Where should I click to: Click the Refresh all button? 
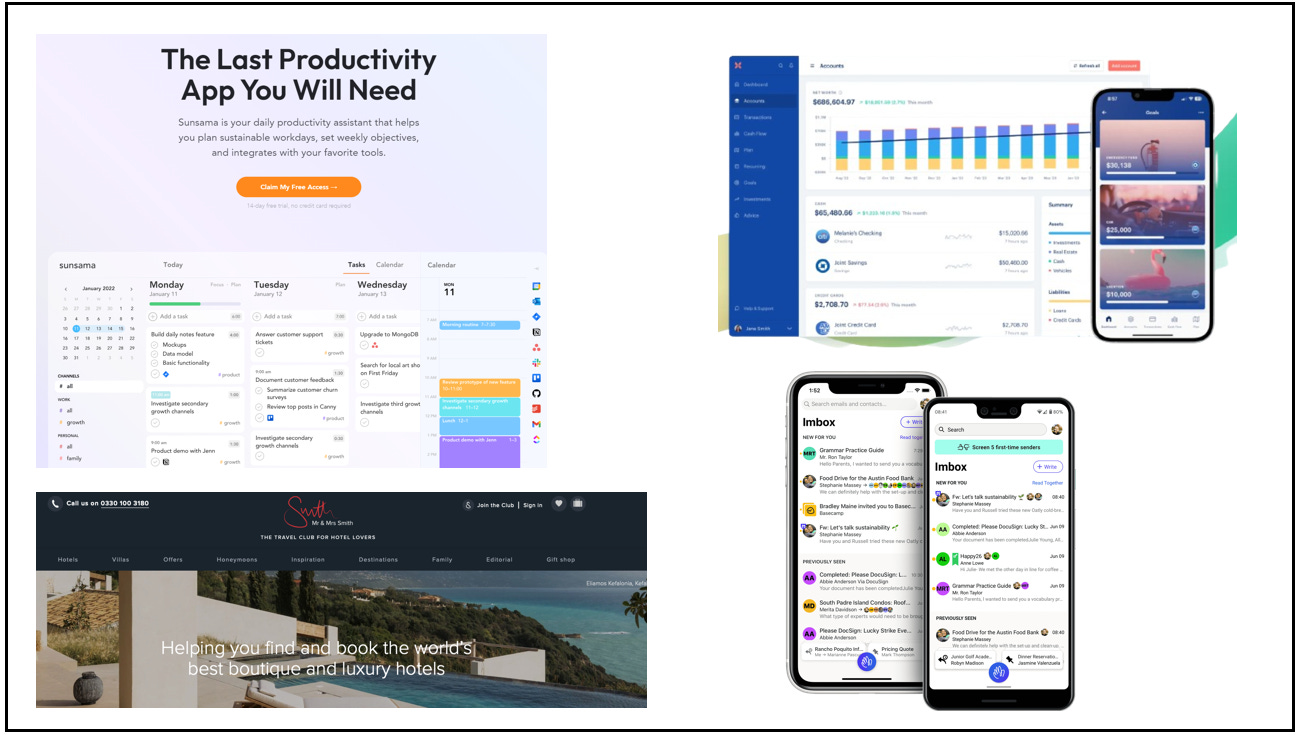[x=1086, y=66]
